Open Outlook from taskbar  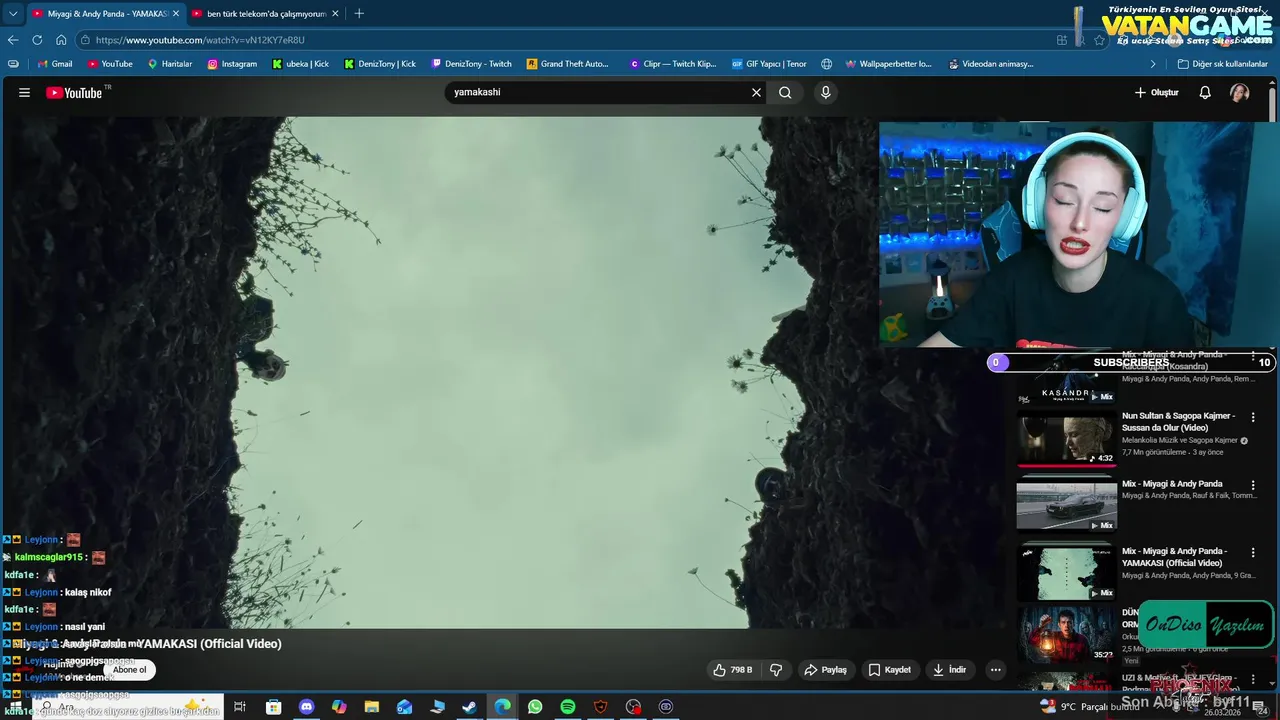404,707
